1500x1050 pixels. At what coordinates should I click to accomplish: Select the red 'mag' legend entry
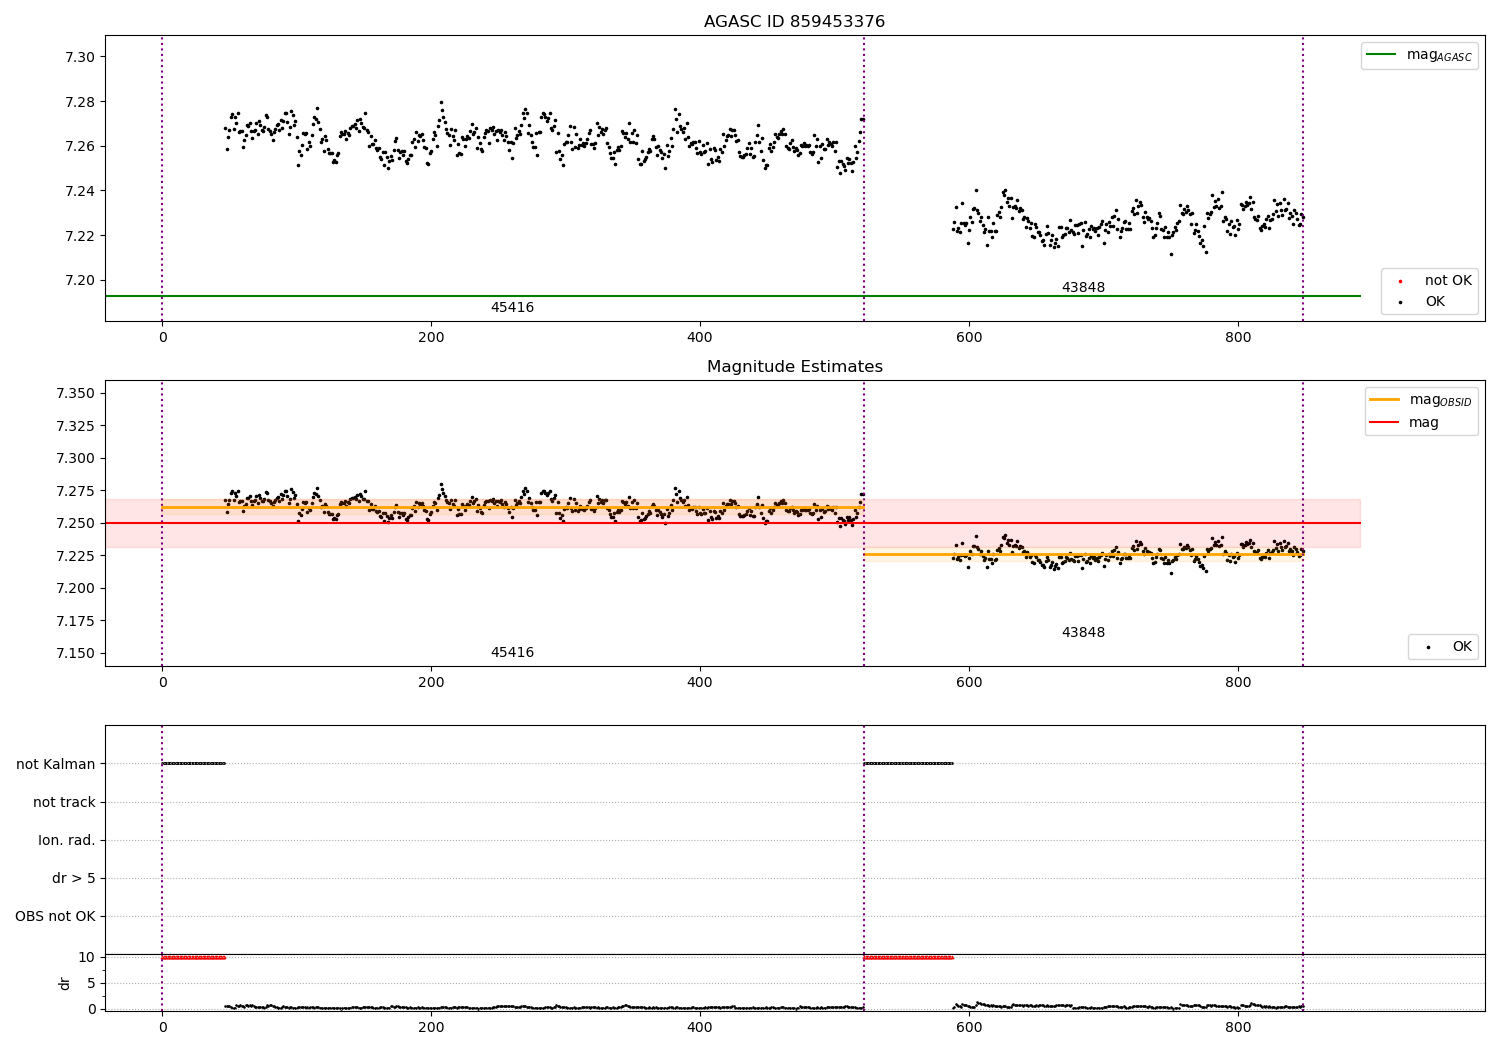point(1405,423)
